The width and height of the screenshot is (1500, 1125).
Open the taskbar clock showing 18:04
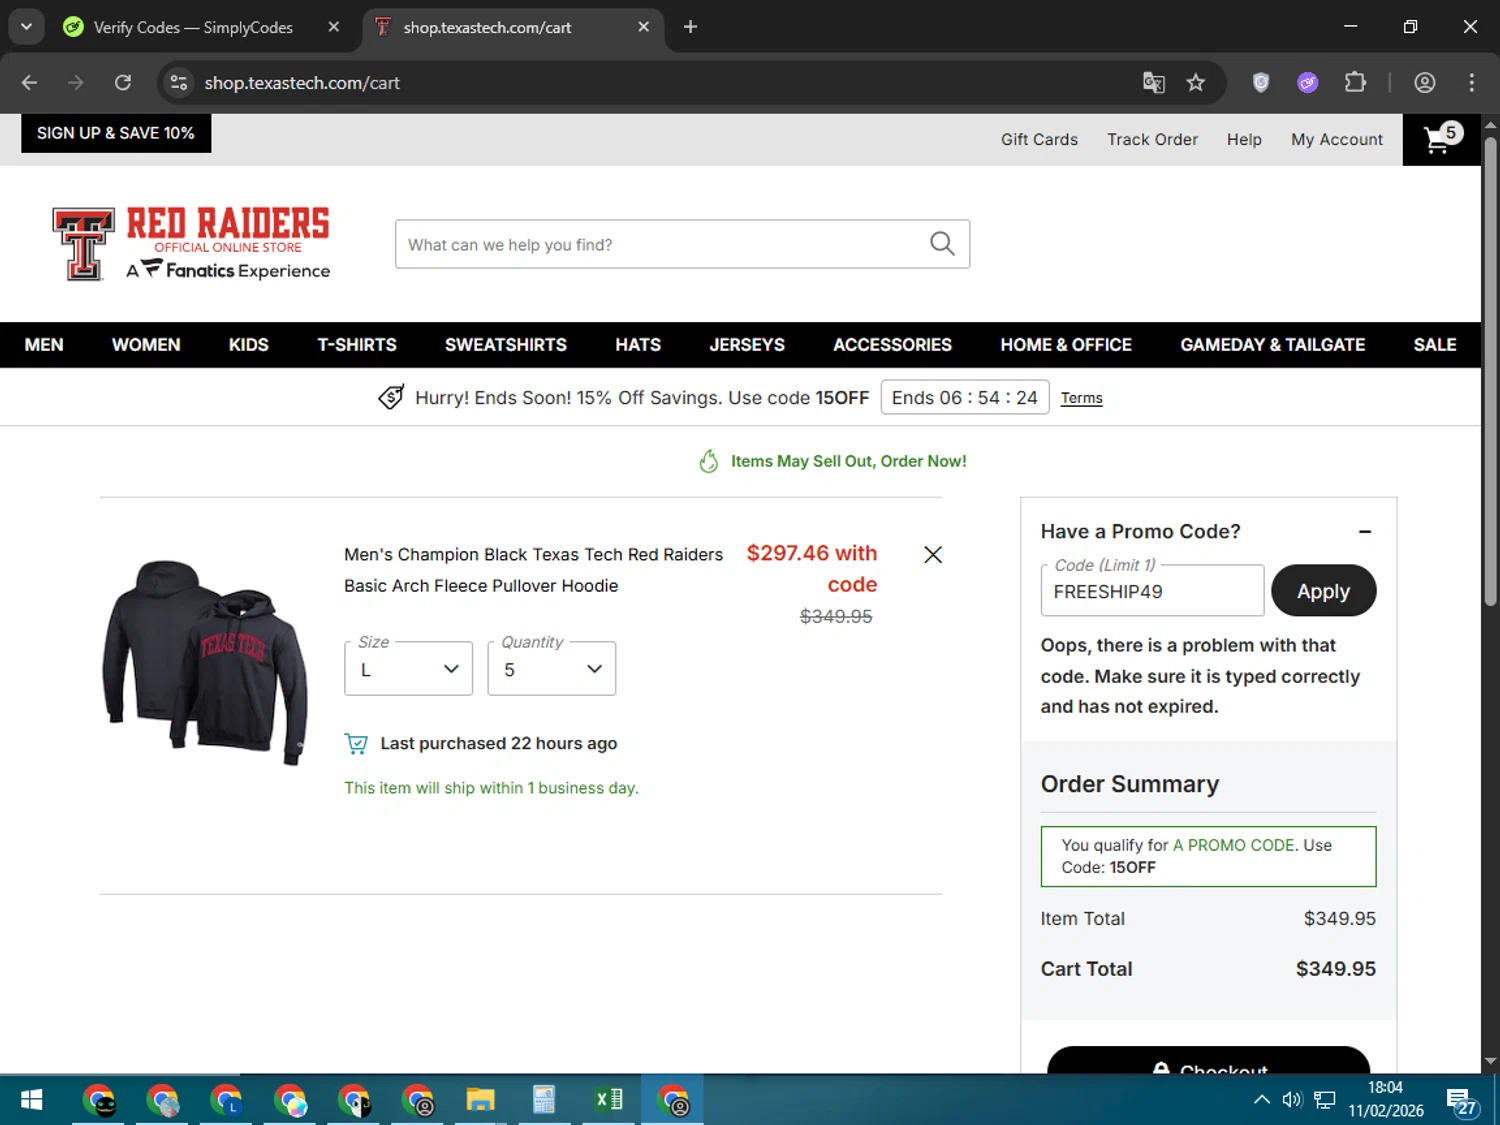point(1385,1100)
